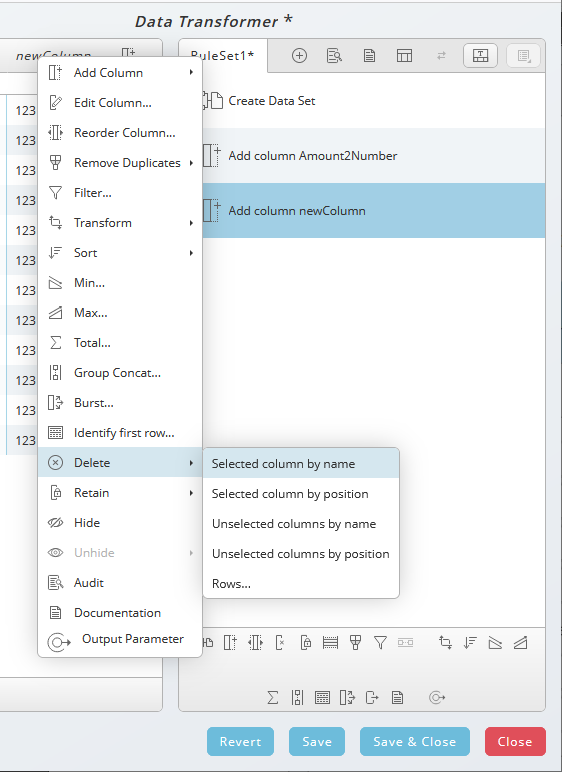This screenshot has height=772, width=562.
Task: Click the add rule plus-circle toolbar icon
Action: (299, 56)
